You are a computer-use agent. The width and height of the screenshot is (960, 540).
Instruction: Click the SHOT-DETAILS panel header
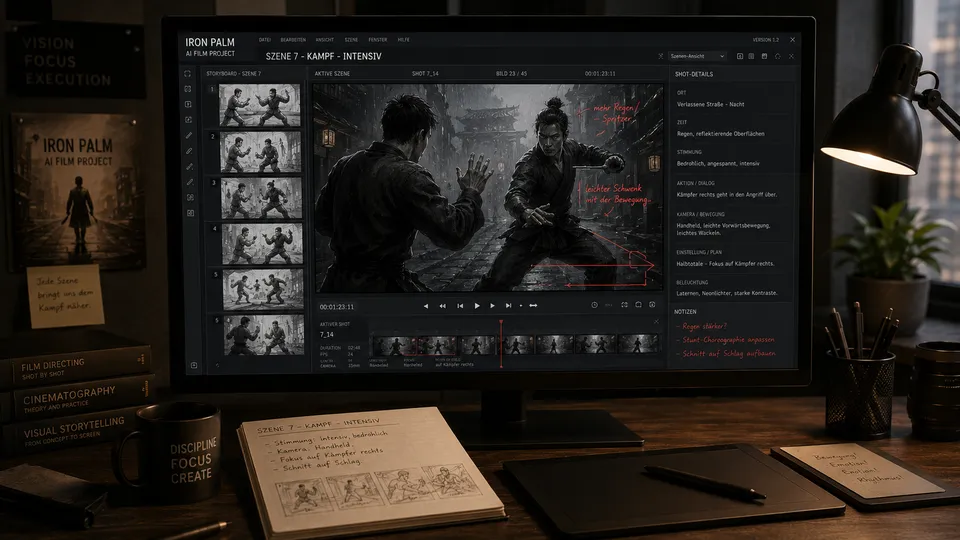coord(694,74)
